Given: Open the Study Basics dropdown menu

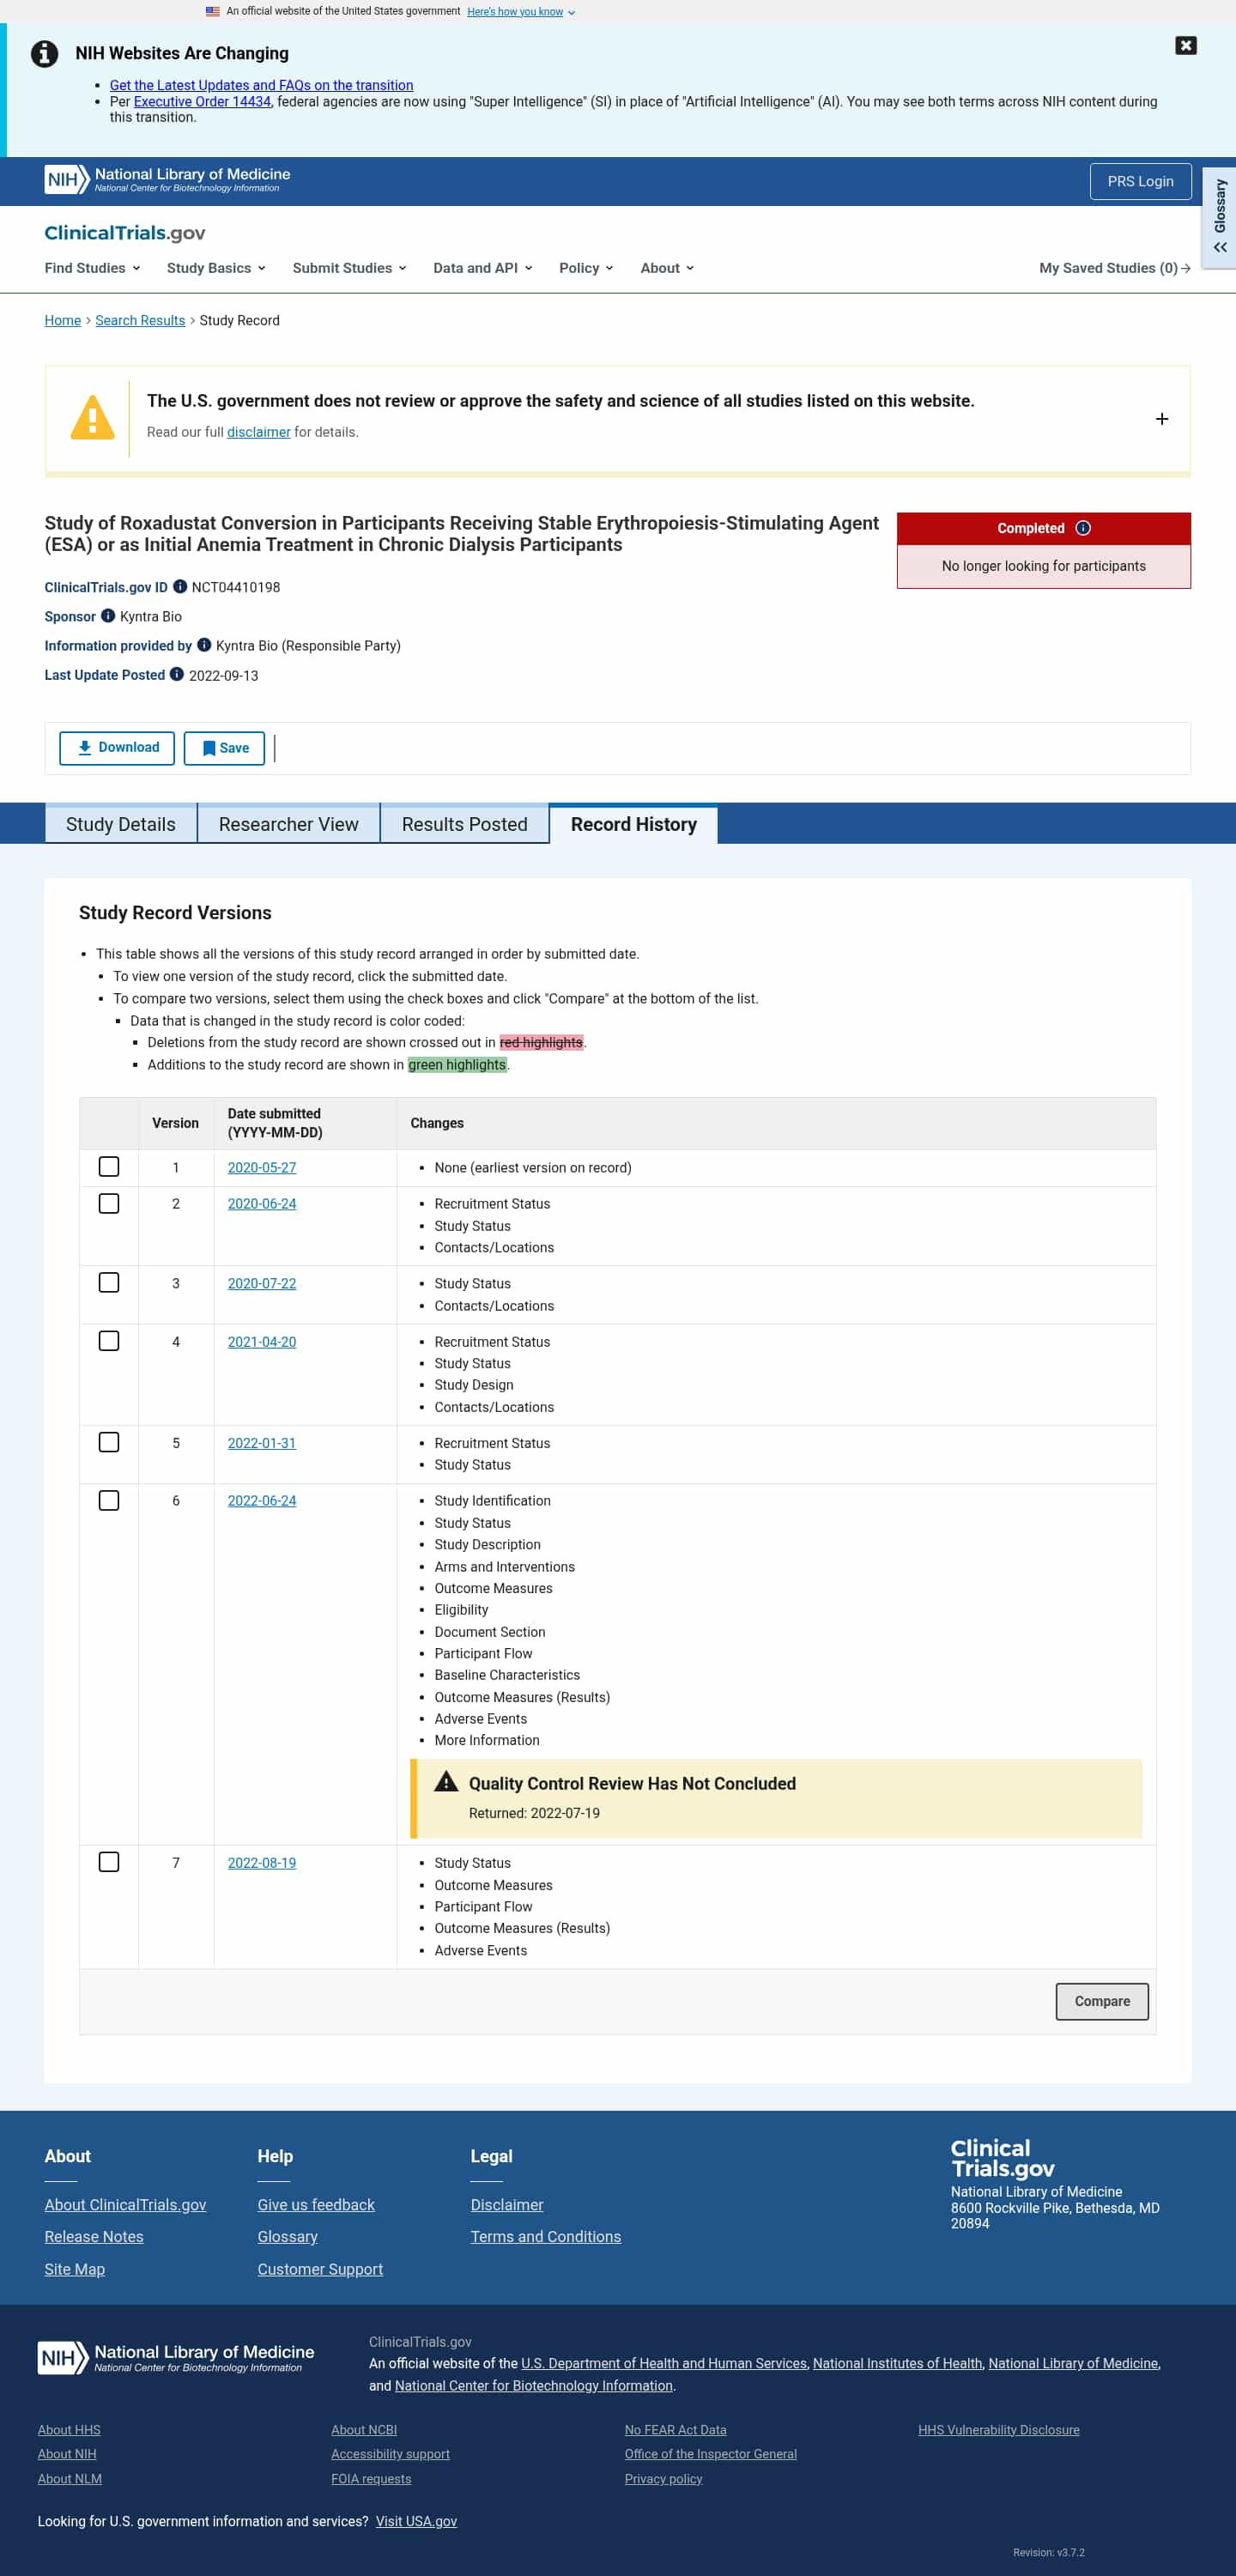Looking at the screenshot, I should click(x=216, y=268).
